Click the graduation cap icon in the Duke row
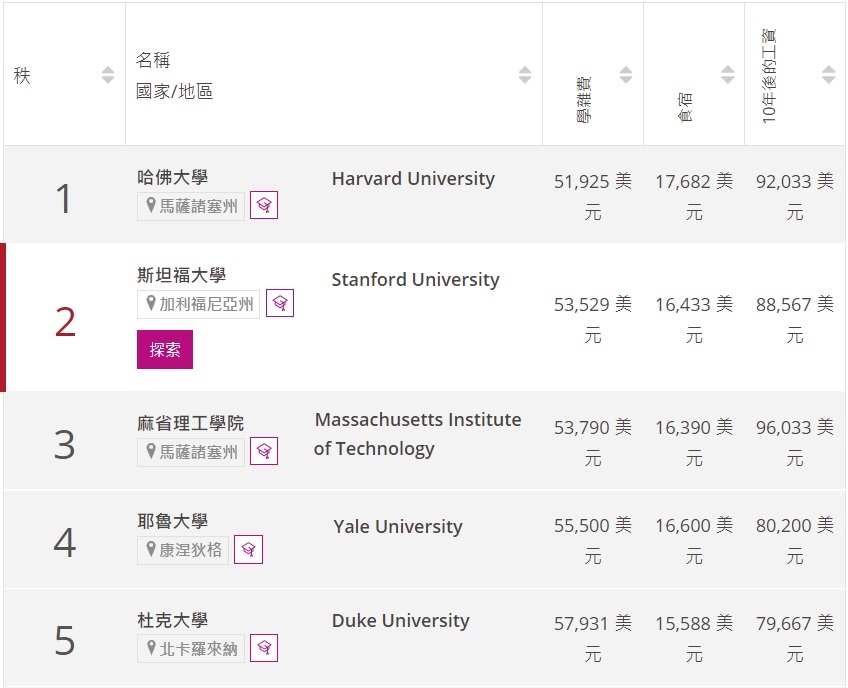 pyautogui.click(x=264, y=647)
